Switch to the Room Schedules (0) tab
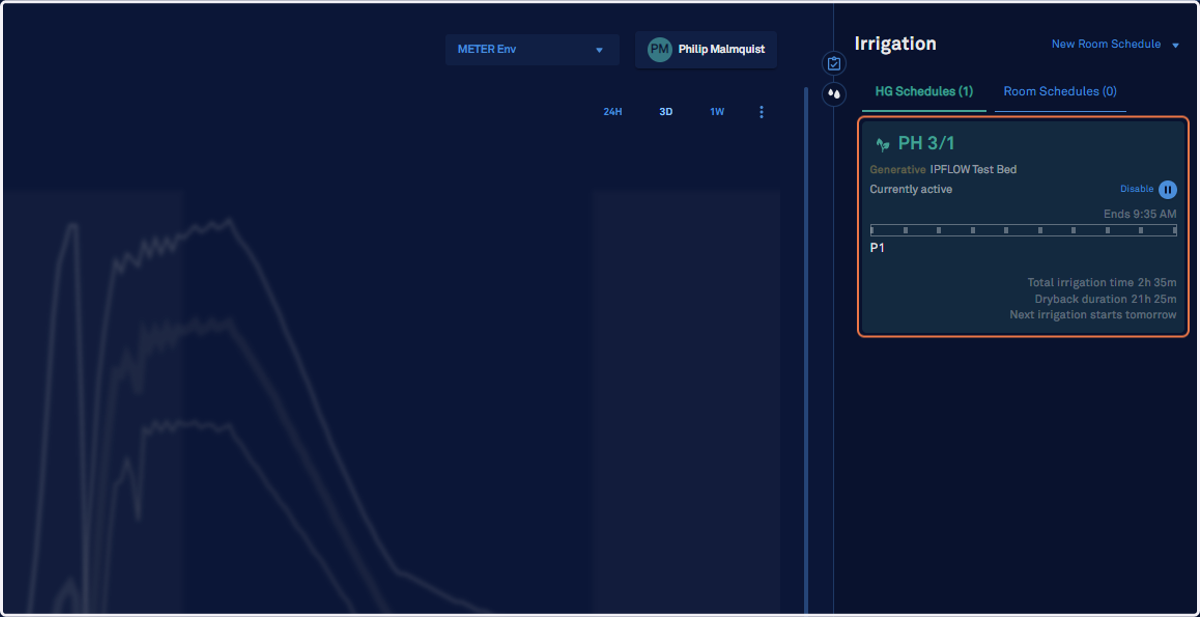This screenshot has height=617, width=1200. coord(1060,91)
